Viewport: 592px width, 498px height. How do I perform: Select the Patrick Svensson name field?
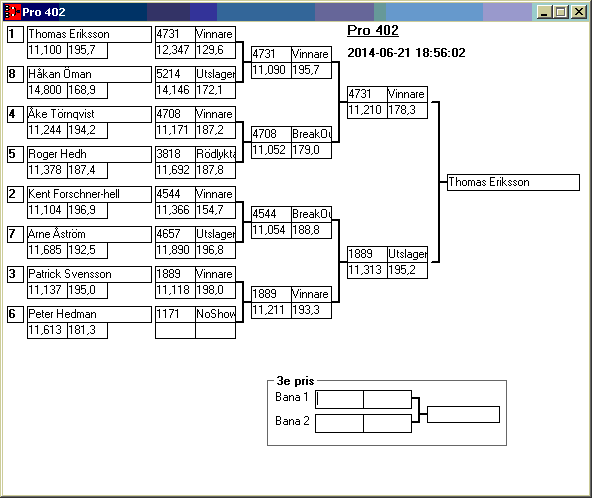tap(89, 274)
